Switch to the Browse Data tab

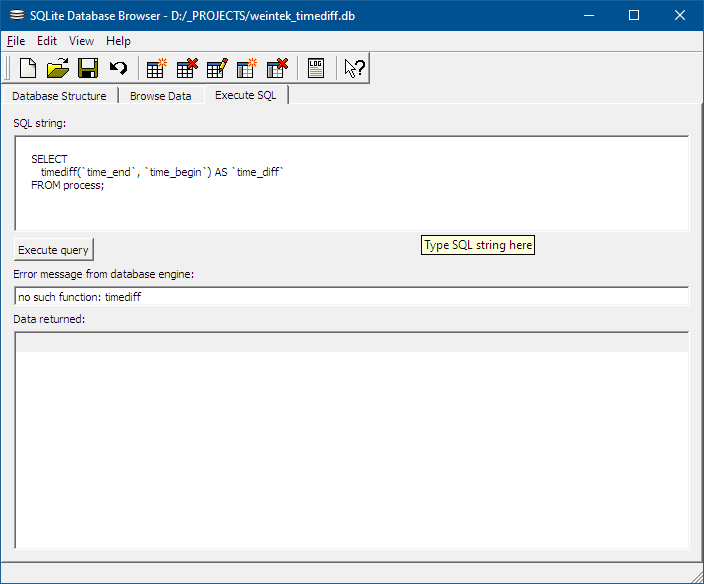pyautogui.click(x=161, y=96)
